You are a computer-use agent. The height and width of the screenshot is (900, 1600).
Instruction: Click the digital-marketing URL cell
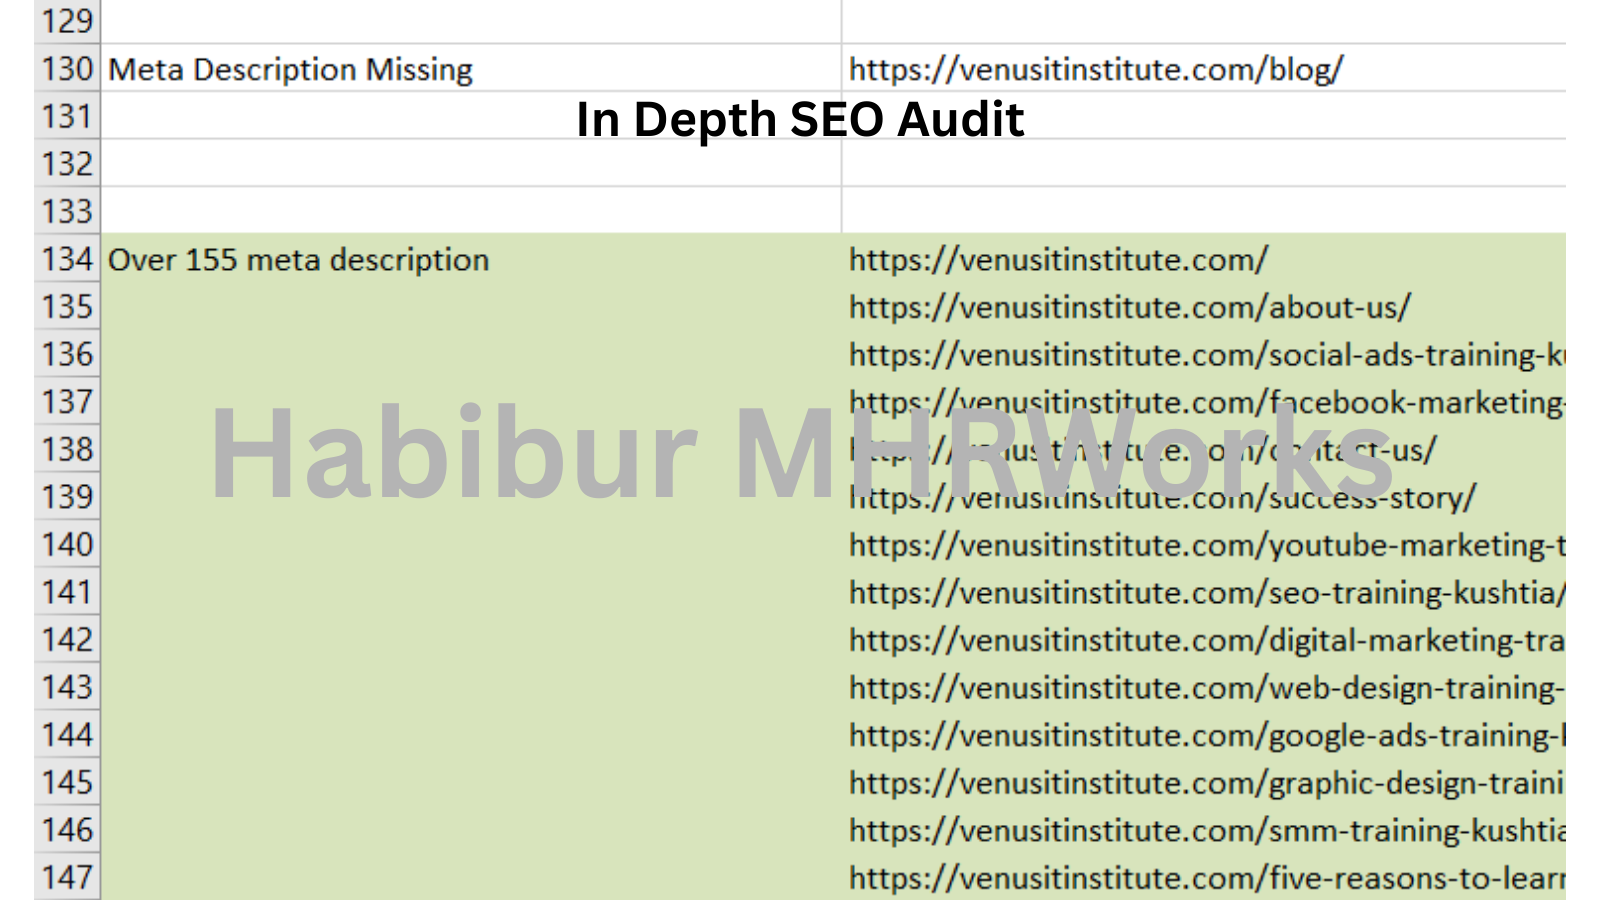1206,640
